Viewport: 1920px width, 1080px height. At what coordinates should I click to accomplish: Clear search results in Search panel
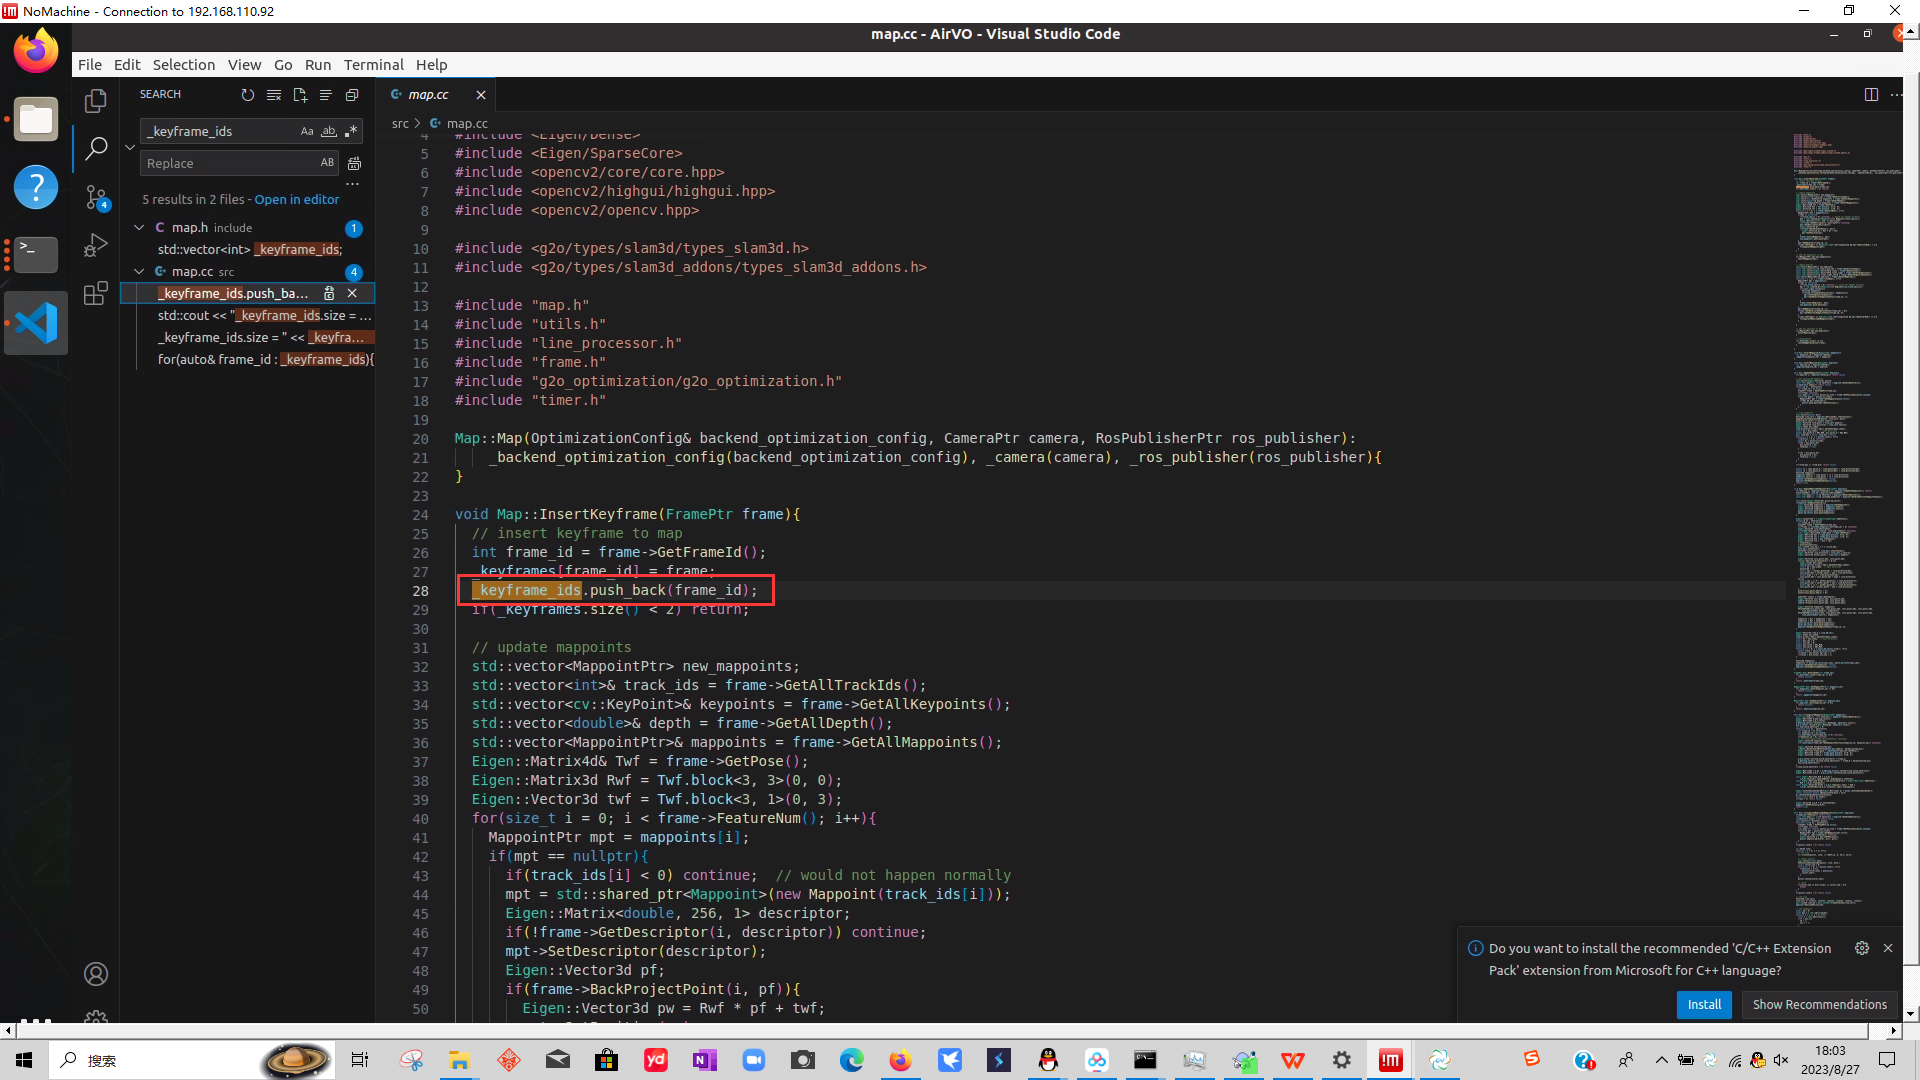coord(274,95)
